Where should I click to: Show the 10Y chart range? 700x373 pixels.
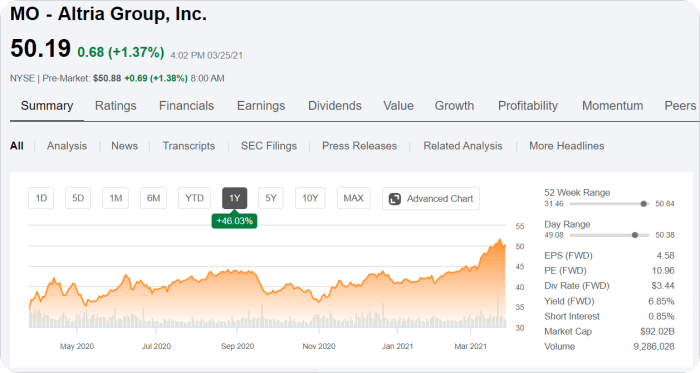pyautogui.click(x=310, y=198)
